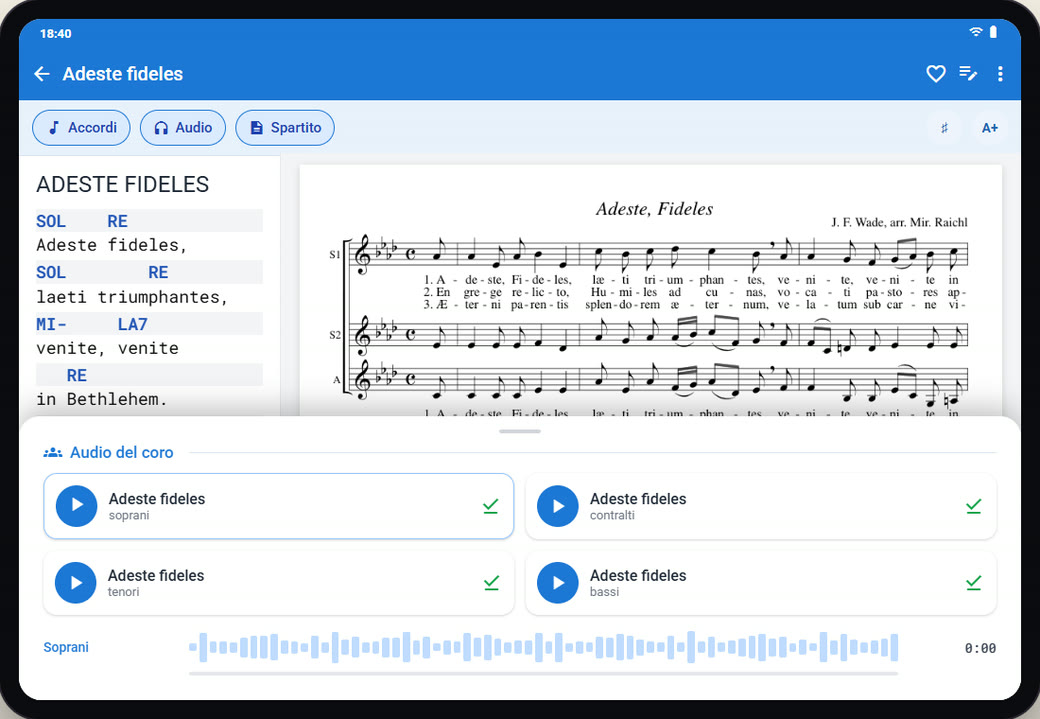Viewport: 1040px width, 719px height.
Task: Switch to the Accordi tab
Action: pos(82,127)
